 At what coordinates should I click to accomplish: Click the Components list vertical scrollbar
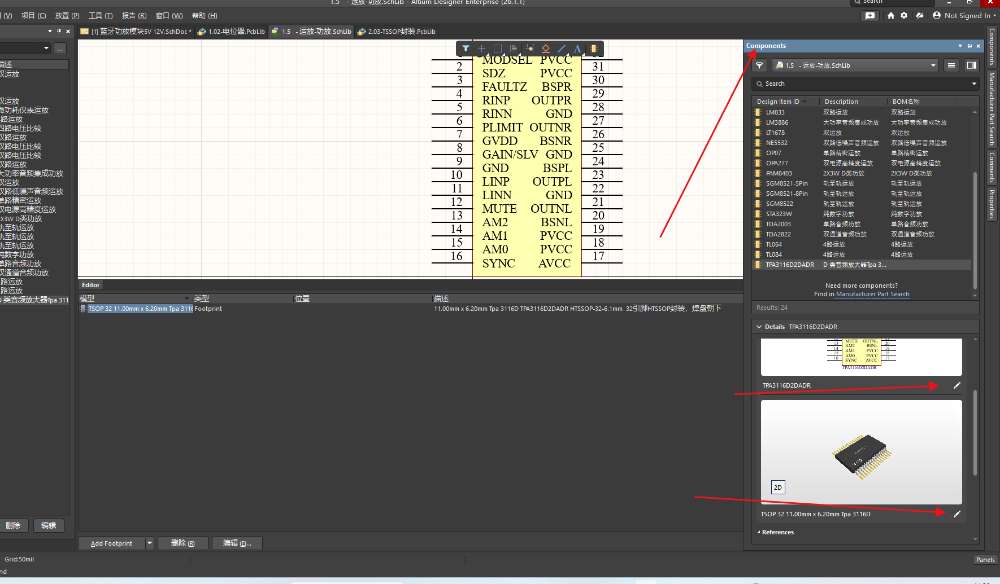[x=974, y=230]
